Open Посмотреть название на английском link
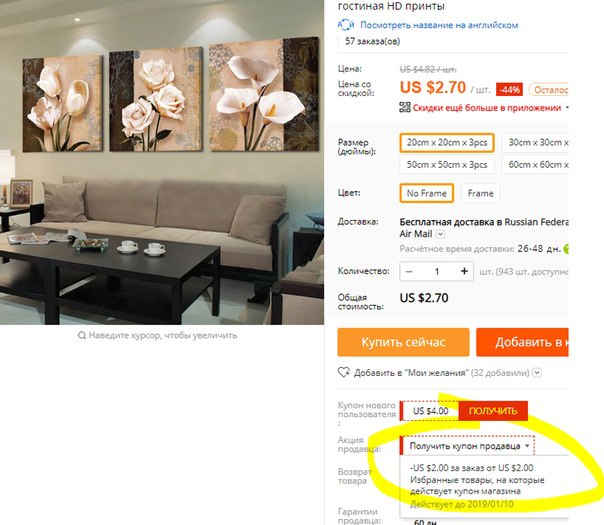Image resolution: width=604 pixels, height=525 pixels. click(x=439, y=25)
